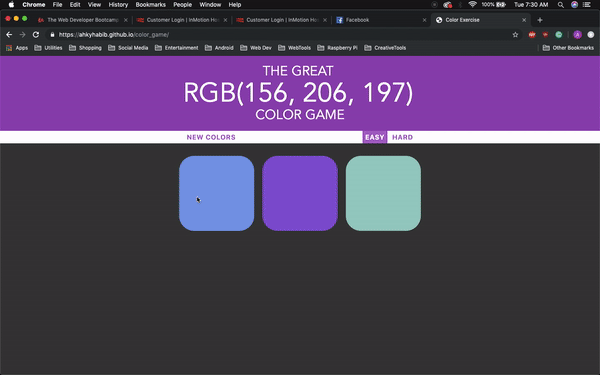This screenshot has height=375, width=600.
Task: Pick the purple color square
Action: pos(300,193)
